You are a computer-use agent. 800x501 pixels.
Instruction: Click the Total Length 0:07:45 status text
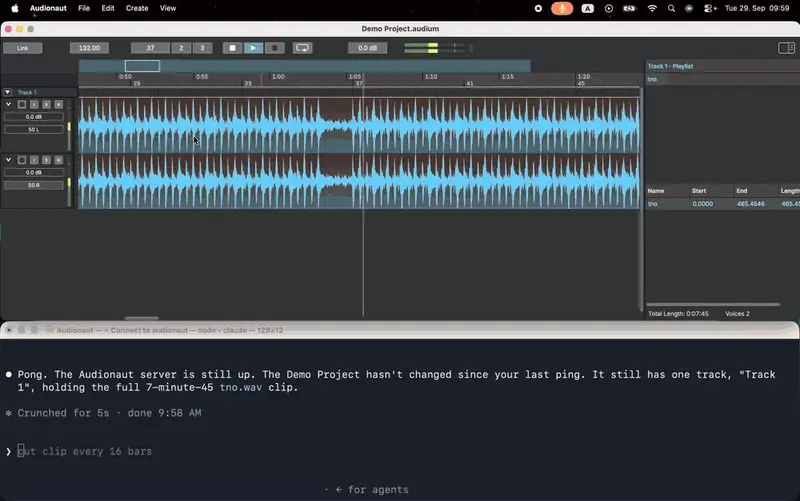(678, 314)
